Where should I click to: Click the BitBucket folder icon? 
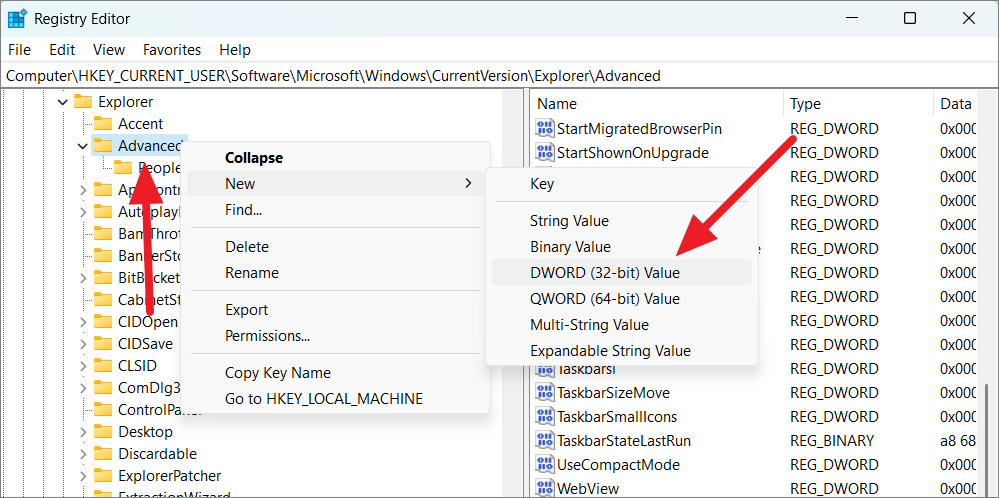click(x=103, y=278)
